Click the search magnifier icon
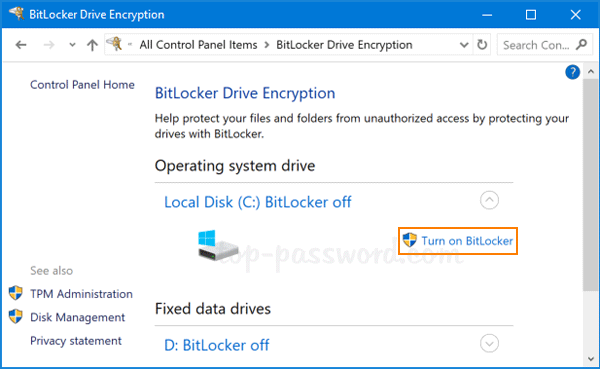600x369 pixels. point(581,44)
